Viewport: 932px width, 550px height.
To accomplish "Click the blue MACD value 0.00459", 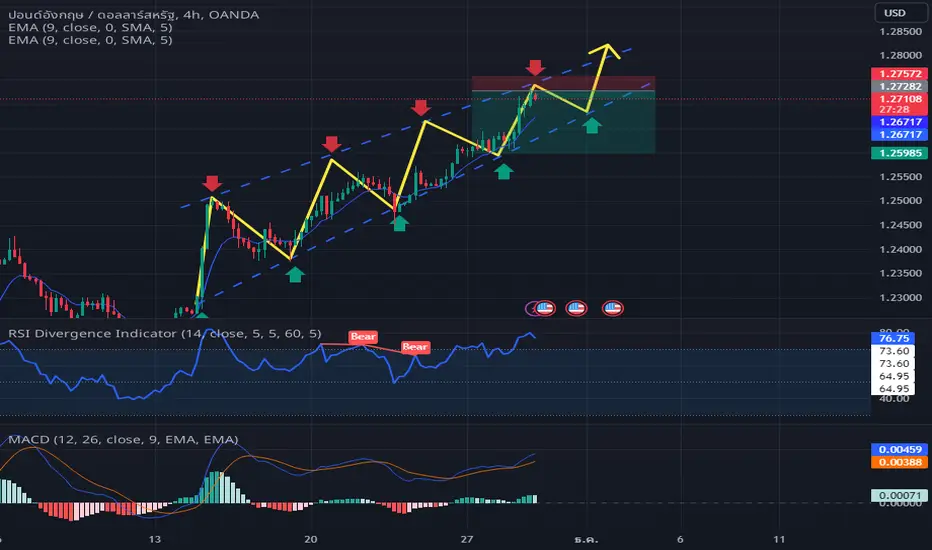I will point(899,449).
